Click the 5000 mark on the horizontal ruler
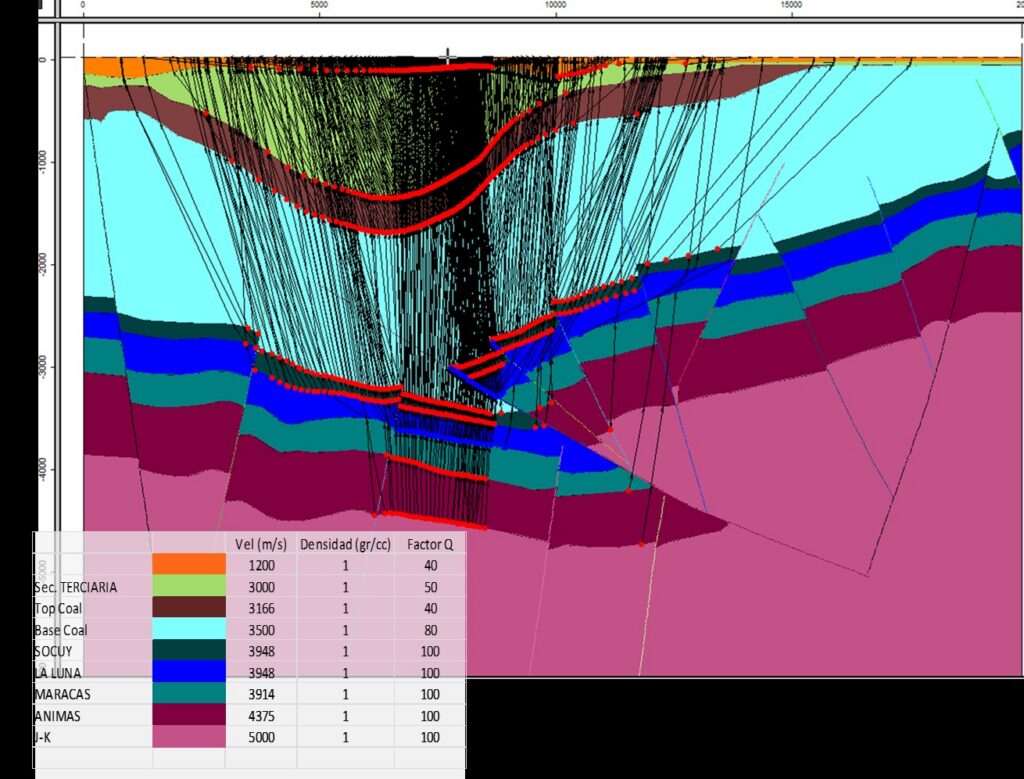The height and width of the screenshot is (779, 1024). [x=319, y=5]
